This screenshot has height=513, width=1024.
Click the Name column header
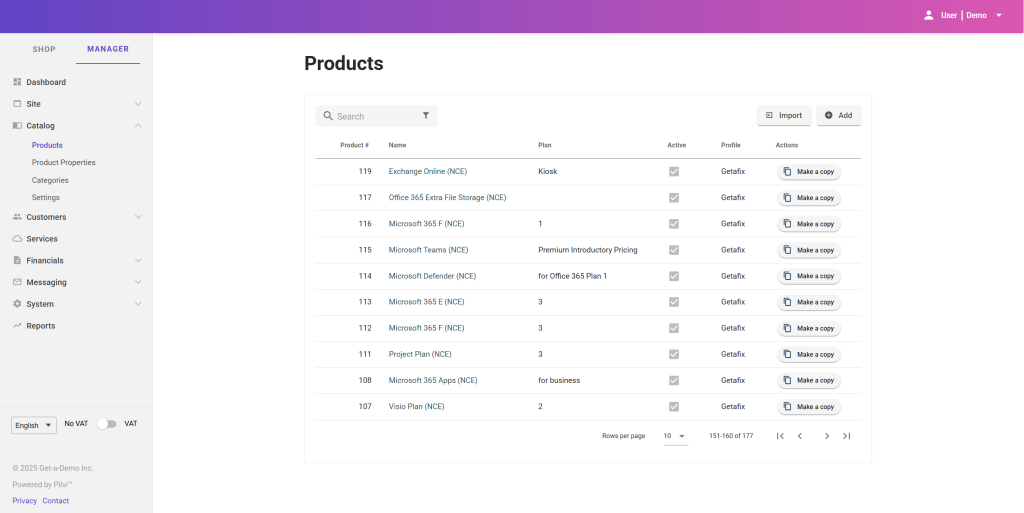(x=397, y=145)
